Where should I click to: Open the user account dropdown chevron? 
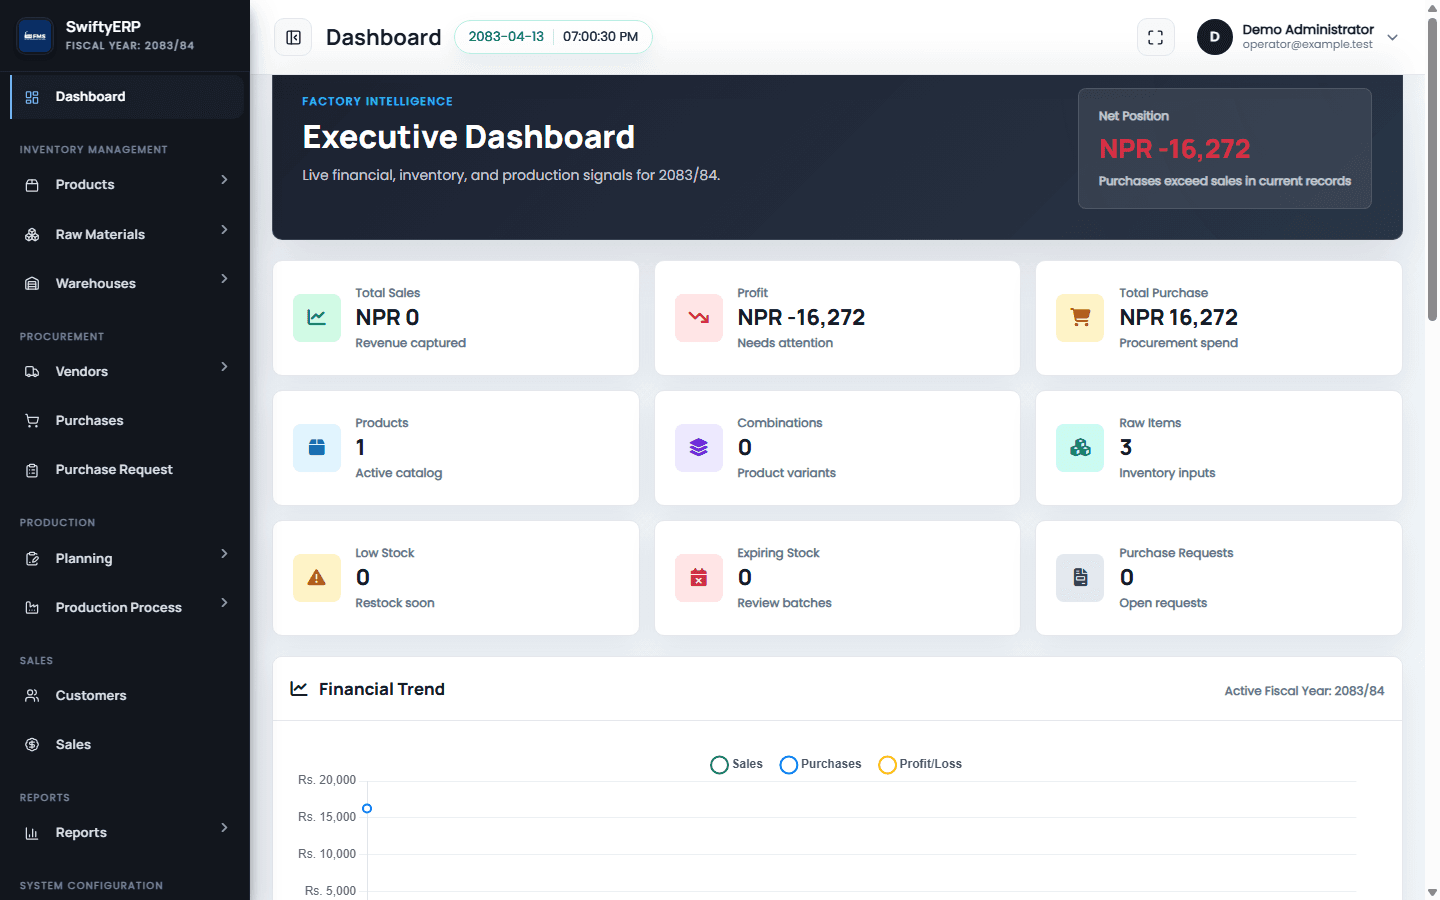[1392, 37]
